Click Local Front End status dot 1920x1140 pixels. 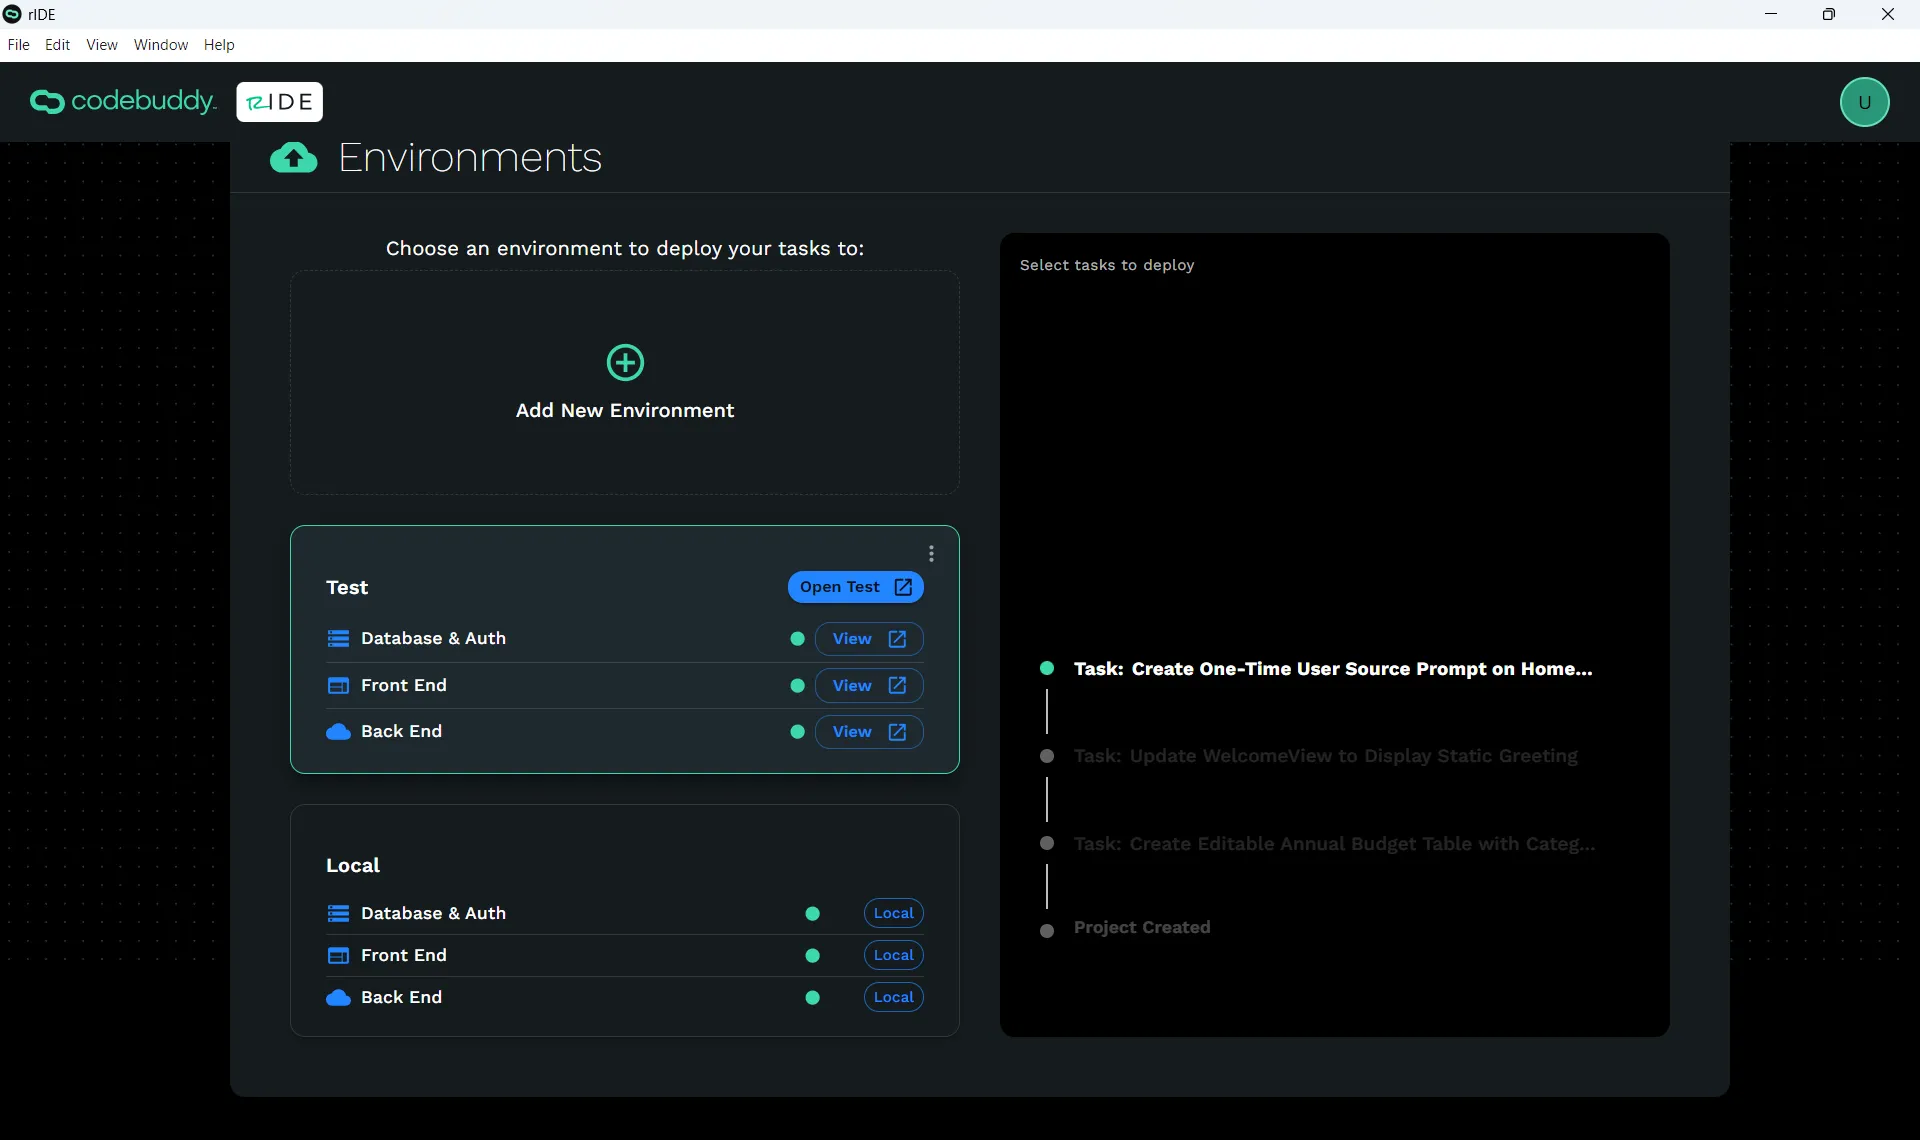tap(812, 956)
